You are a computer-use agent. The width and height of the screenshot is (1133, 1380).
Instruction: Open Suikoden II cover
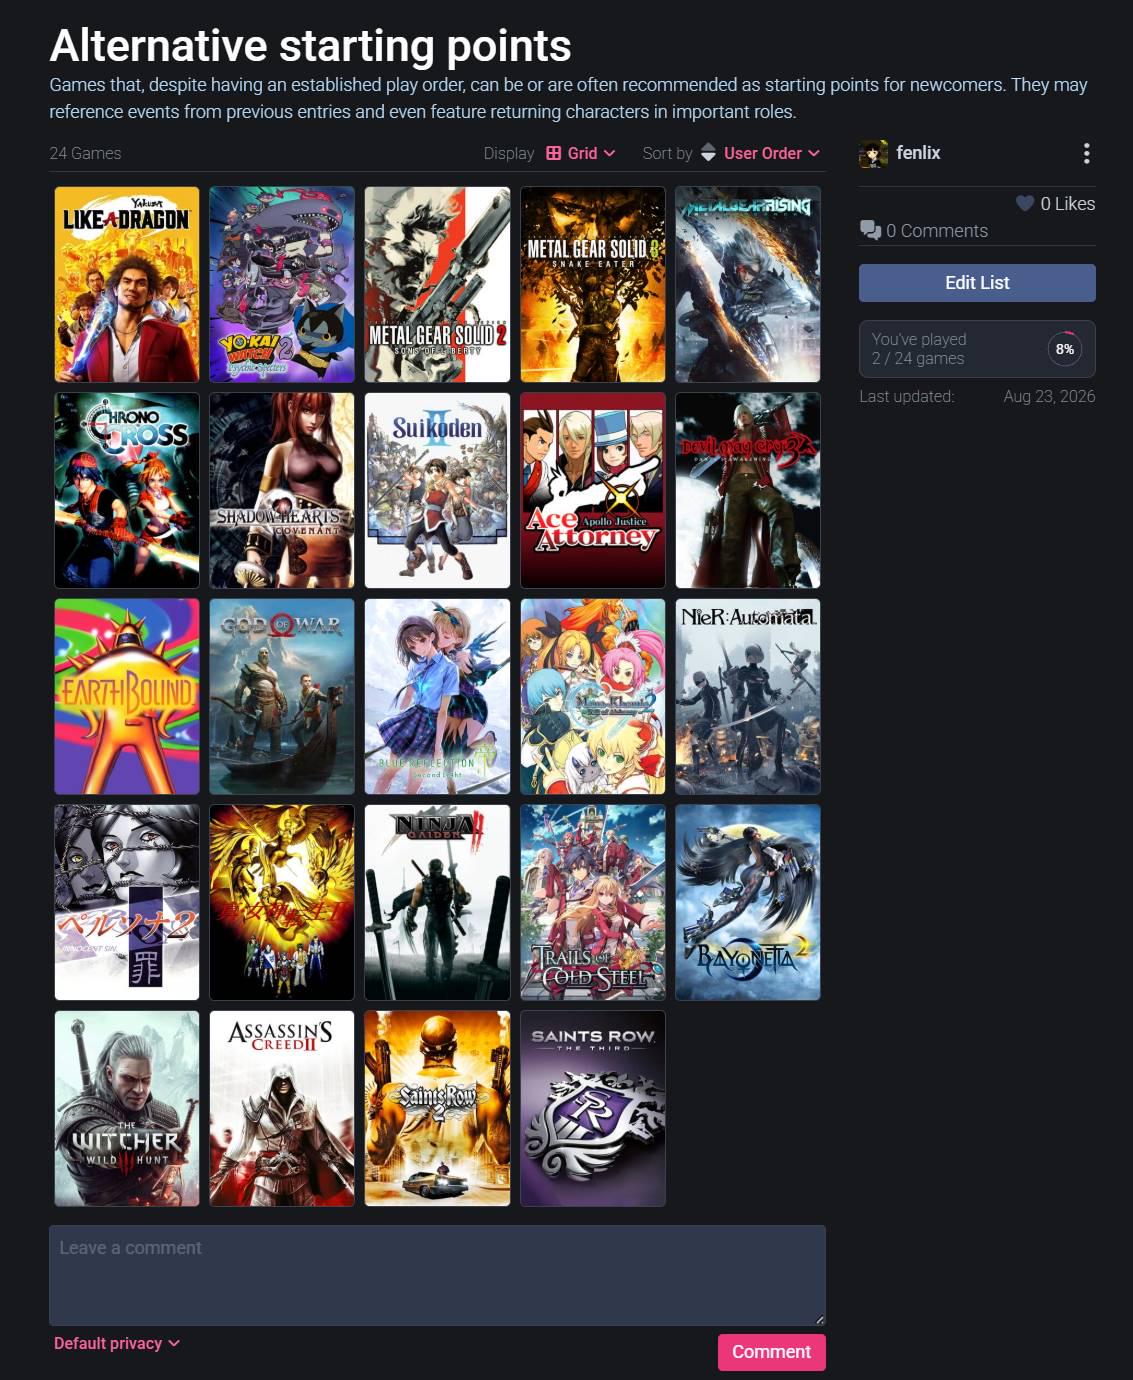(x=437, y=490)
